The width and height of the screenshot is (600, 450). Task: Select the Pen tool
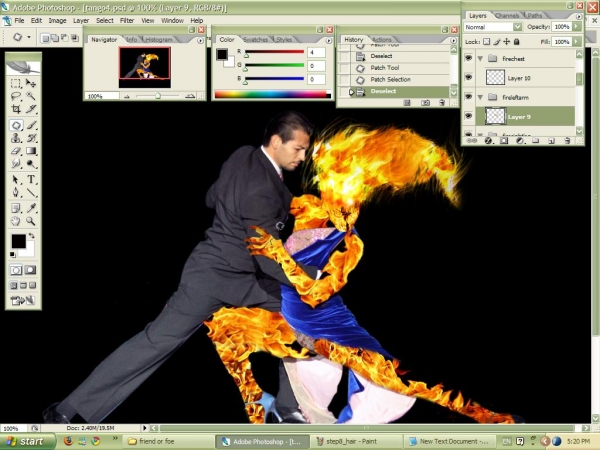click(x=16, y=192)
